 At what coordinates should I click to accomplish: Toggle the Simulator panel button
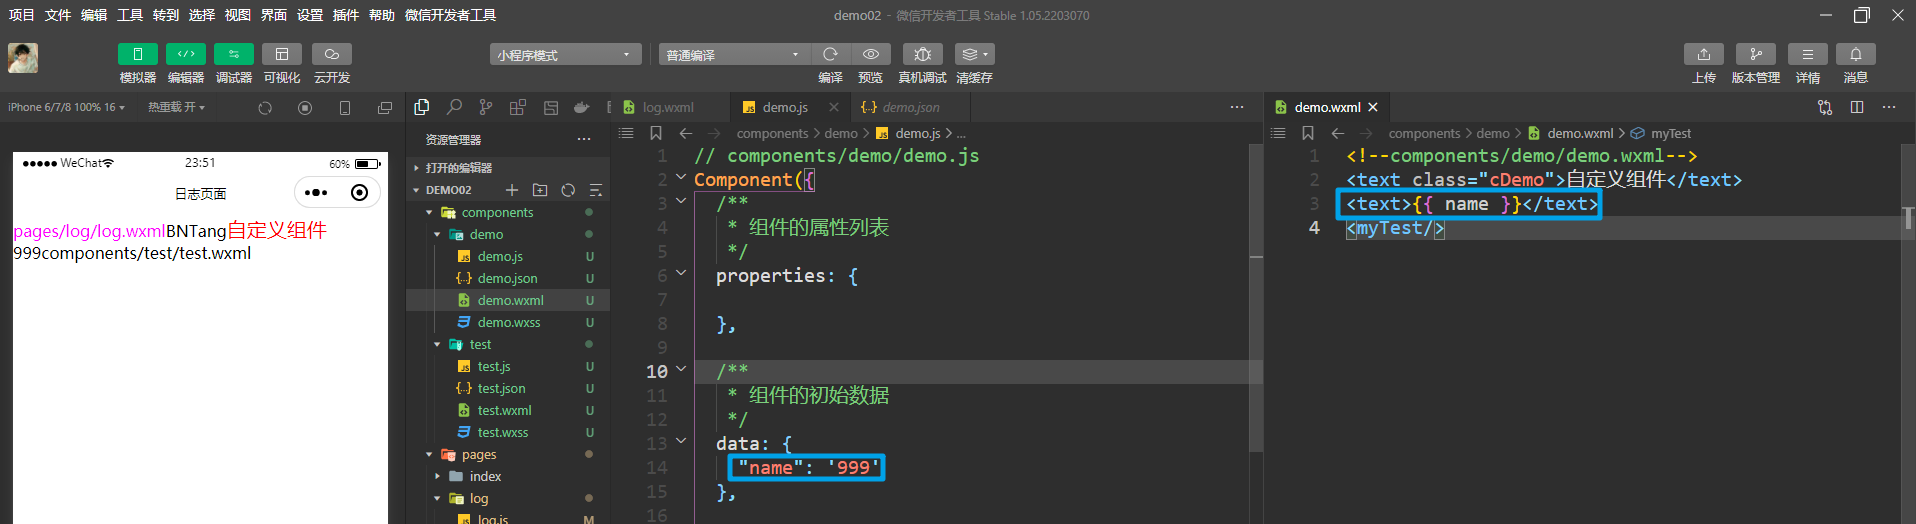[137, 54]
